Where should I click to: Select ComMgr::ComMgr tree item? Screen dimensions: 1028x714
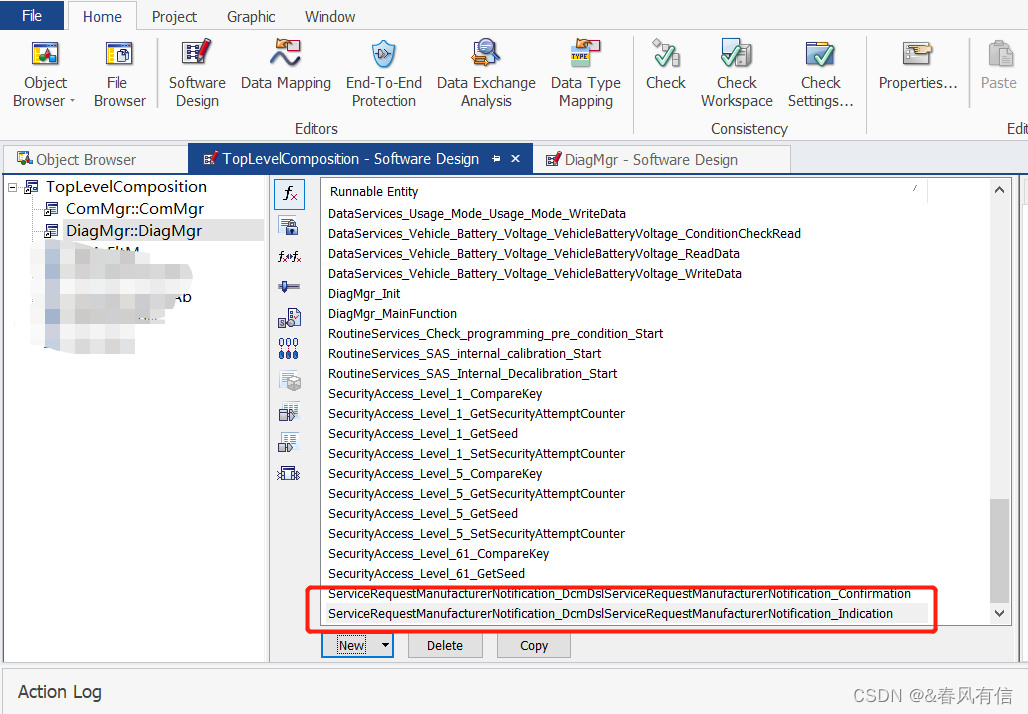coord(134,209)
